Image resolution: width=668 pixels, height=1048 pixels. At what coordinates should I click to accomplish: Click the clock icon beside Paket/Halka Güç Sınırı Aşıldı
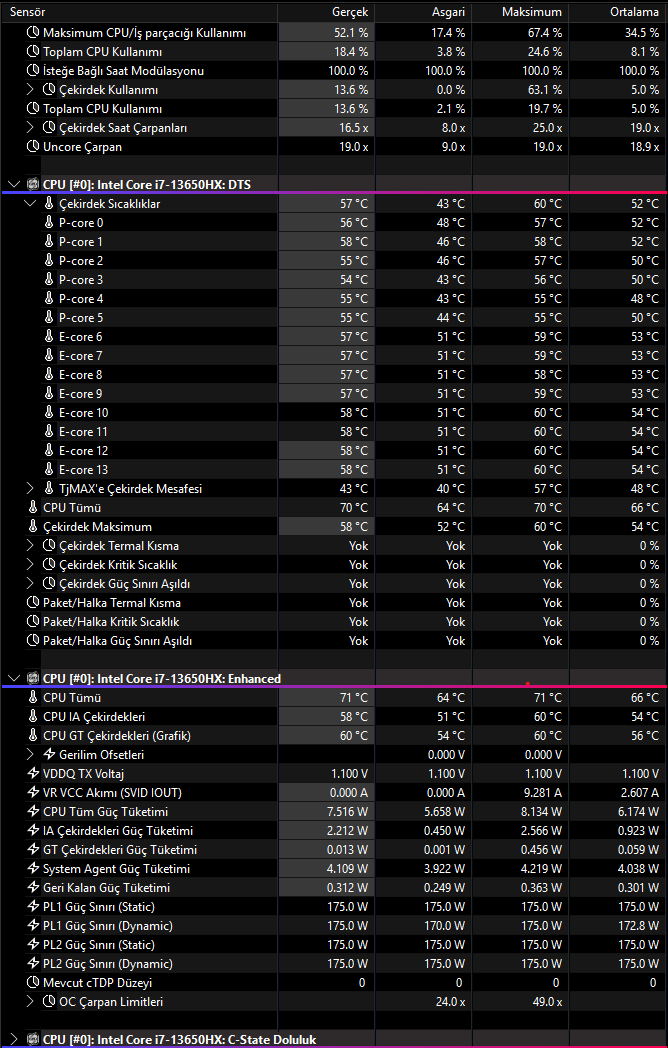click(33, 640)
